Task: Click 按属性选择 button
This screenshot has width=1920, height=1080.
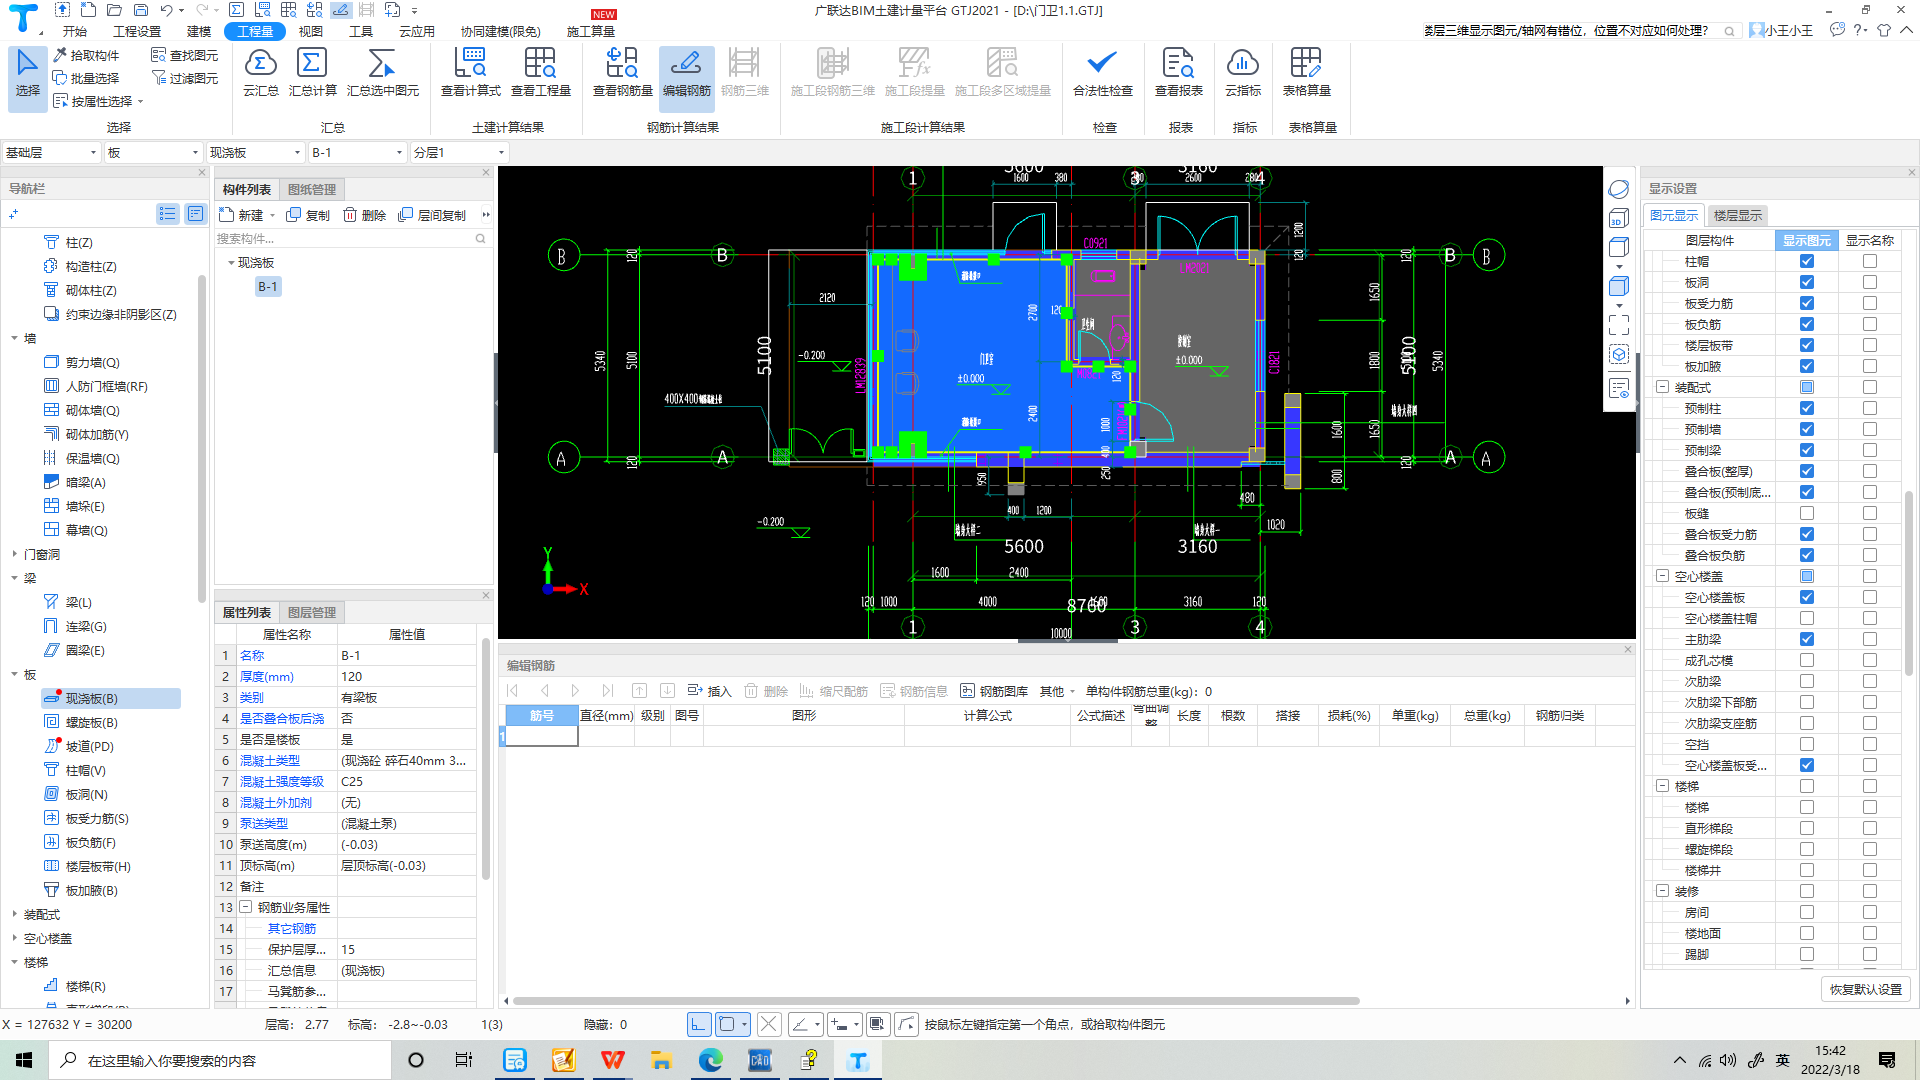Action: [98, 101]
